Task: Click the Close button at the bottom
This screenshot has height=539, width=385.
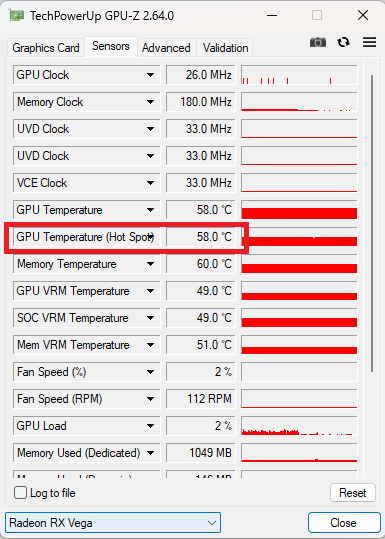Action: click(x=343, y=523)
